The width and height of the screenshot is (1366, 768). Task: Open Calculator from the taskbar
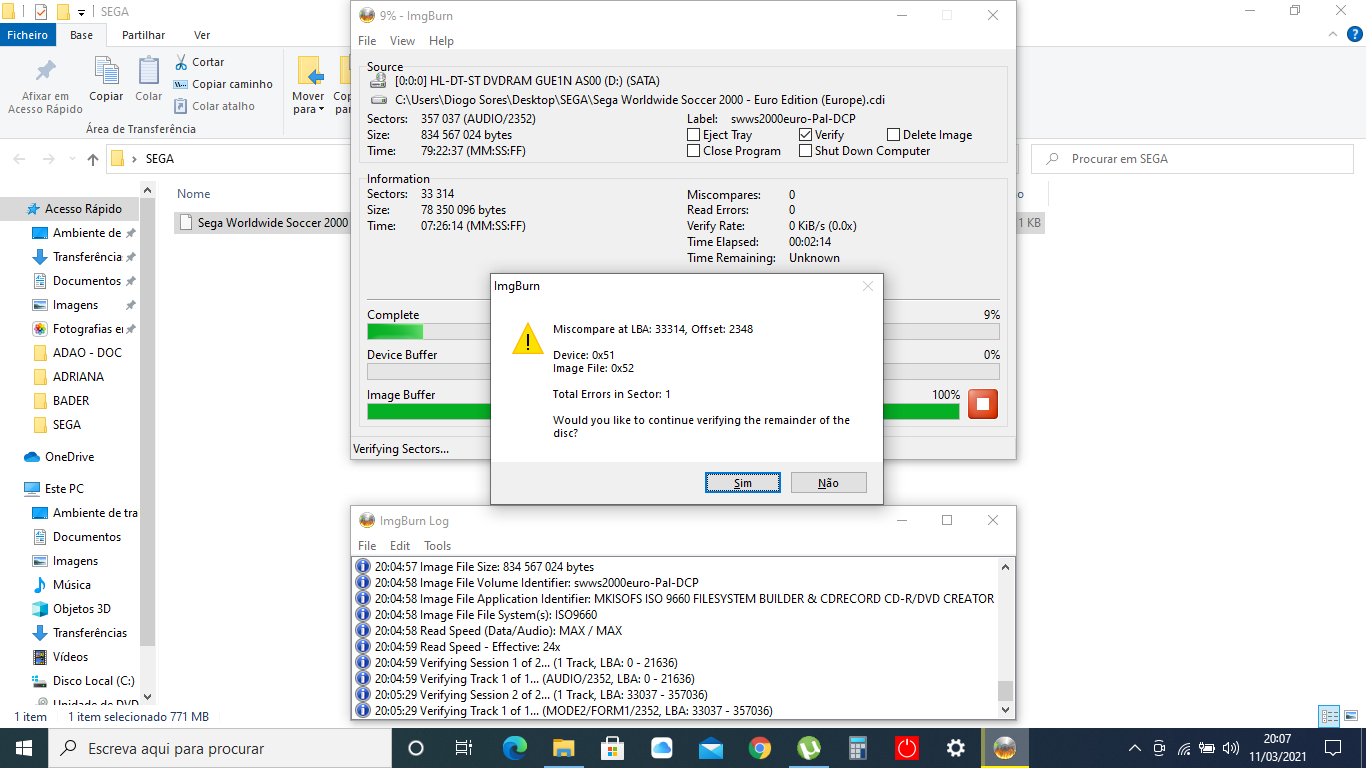[x=857, y=748]
